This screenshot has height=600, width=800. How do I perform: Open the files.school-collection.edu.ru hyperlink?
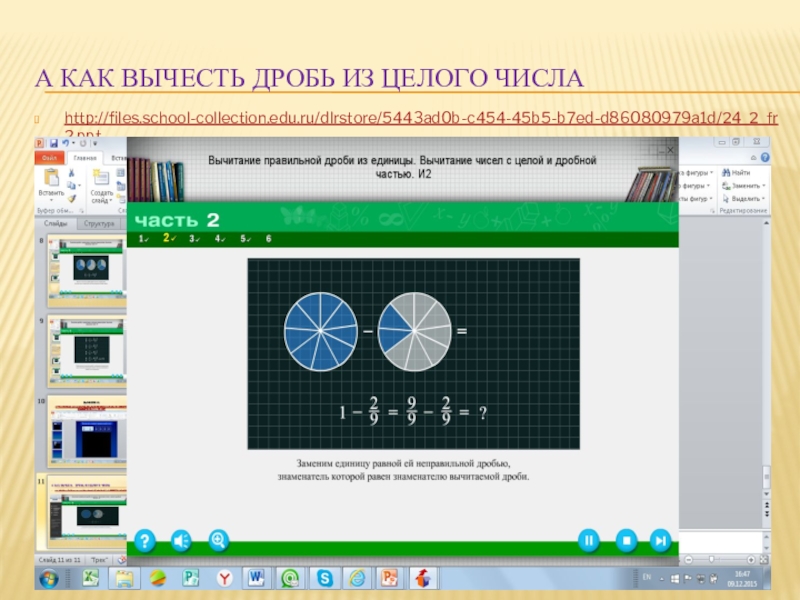pos(421,118)
